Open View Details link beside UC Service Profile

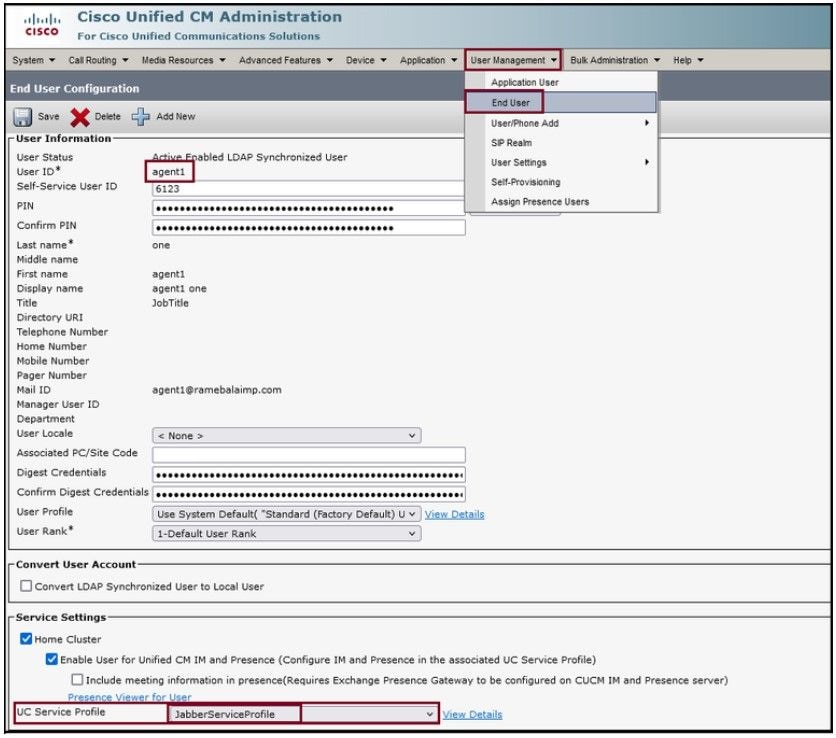472,715
